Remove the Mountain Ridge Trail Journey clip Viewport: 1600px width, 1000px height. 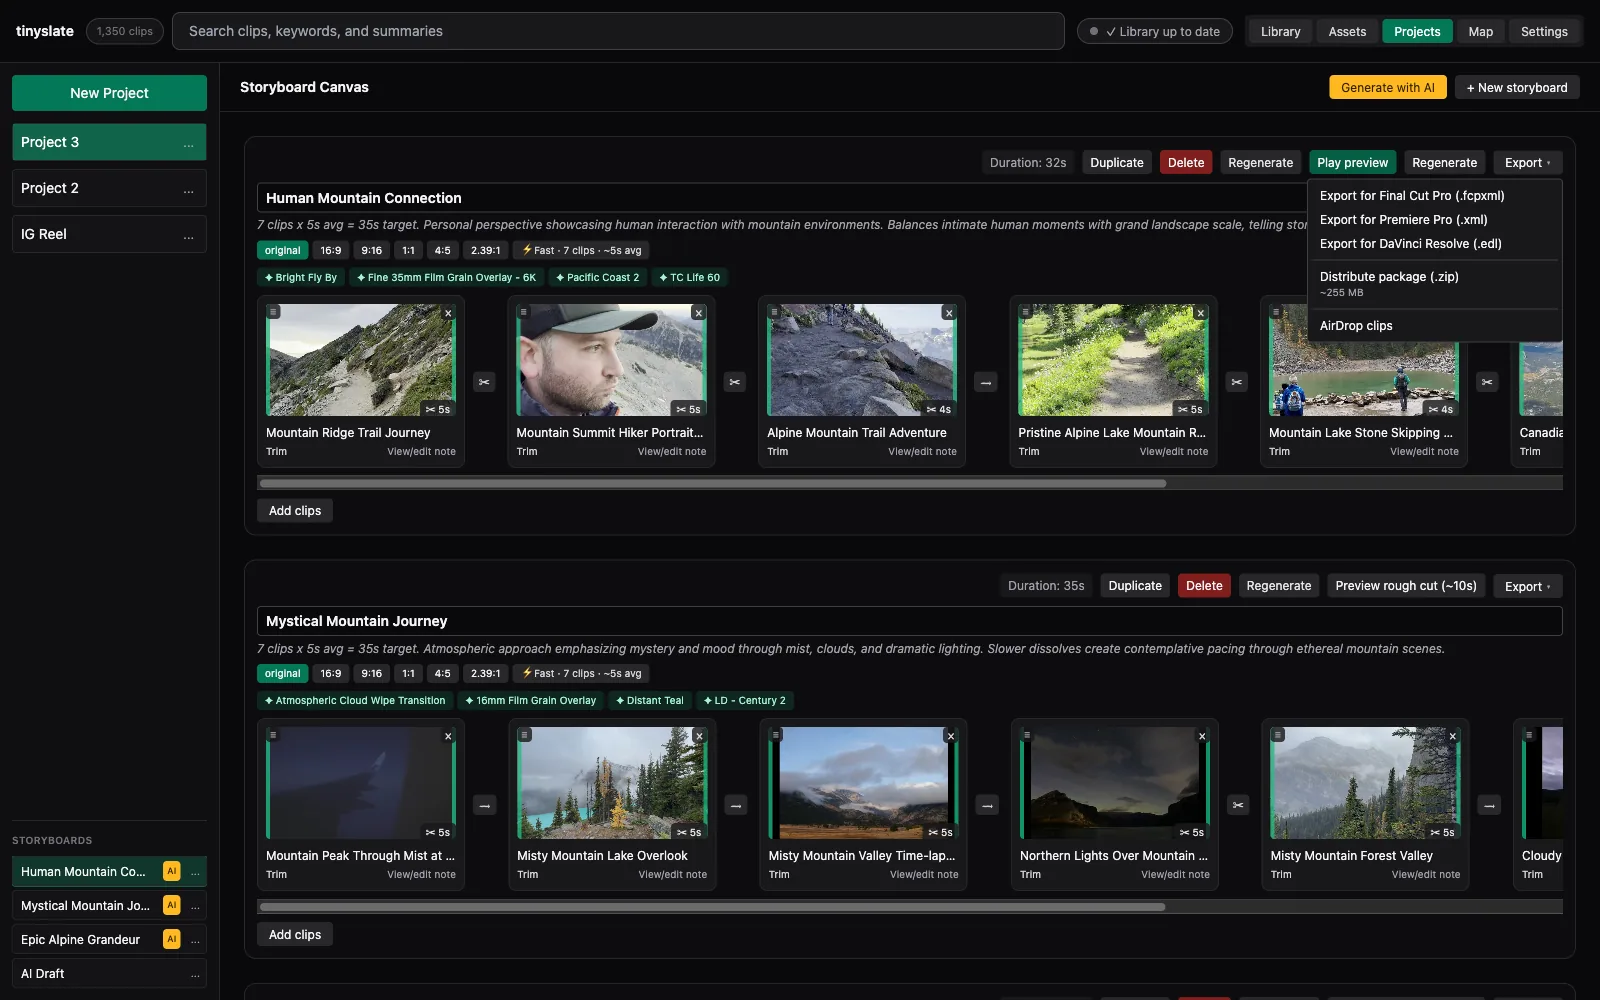click(448, 313)
